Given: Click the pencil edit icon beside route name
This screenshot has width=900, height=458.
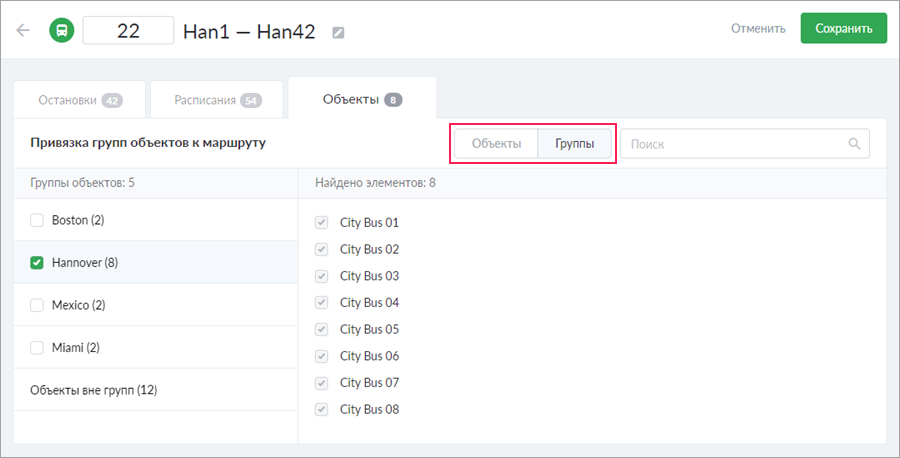Looking at the screenshot, I should (x=338, y=32).
